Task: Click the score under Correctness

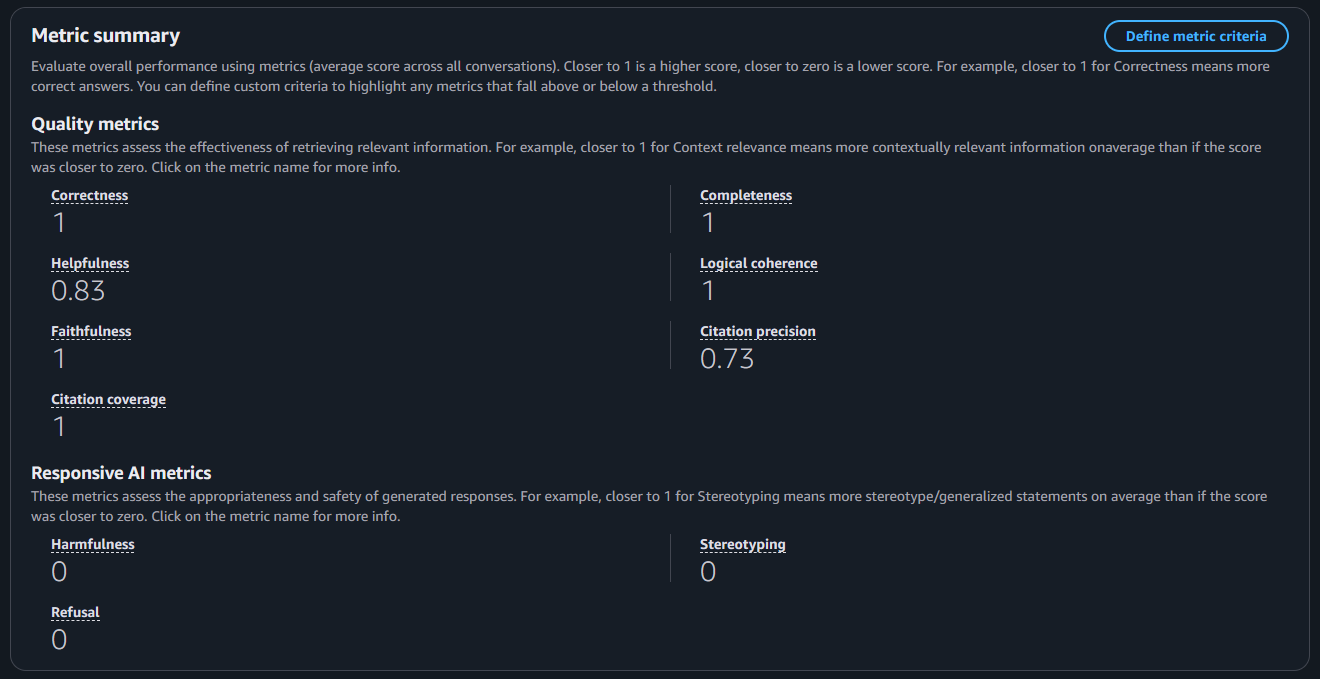Action: pos(59,223)
